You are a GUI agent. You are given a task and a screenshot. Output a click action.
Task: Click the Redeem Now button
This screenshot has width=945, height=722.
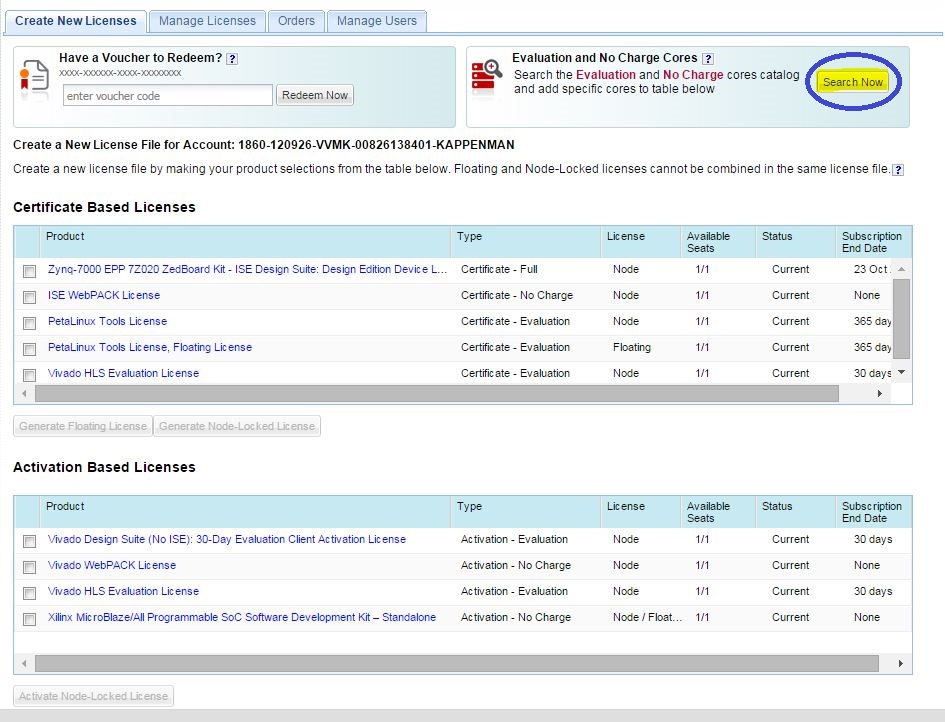coord(315,95)
